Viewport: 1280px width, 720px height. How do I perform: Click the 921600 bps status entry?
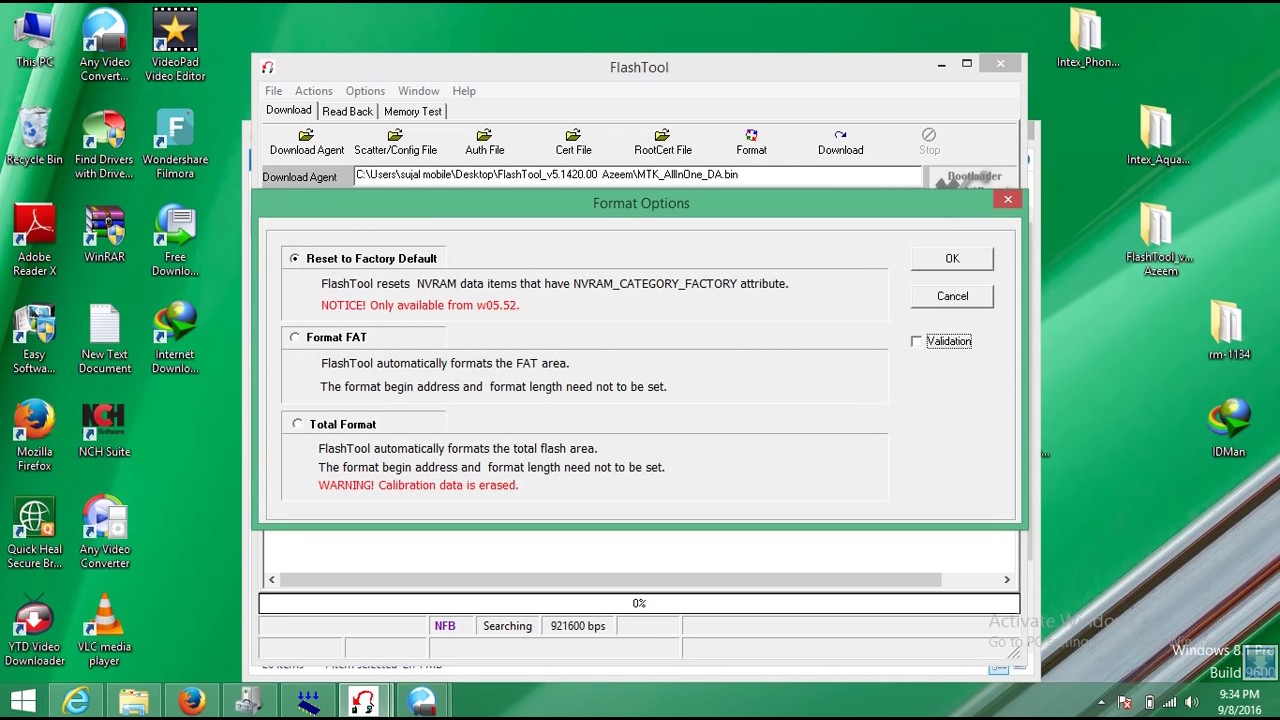(578, 626)
